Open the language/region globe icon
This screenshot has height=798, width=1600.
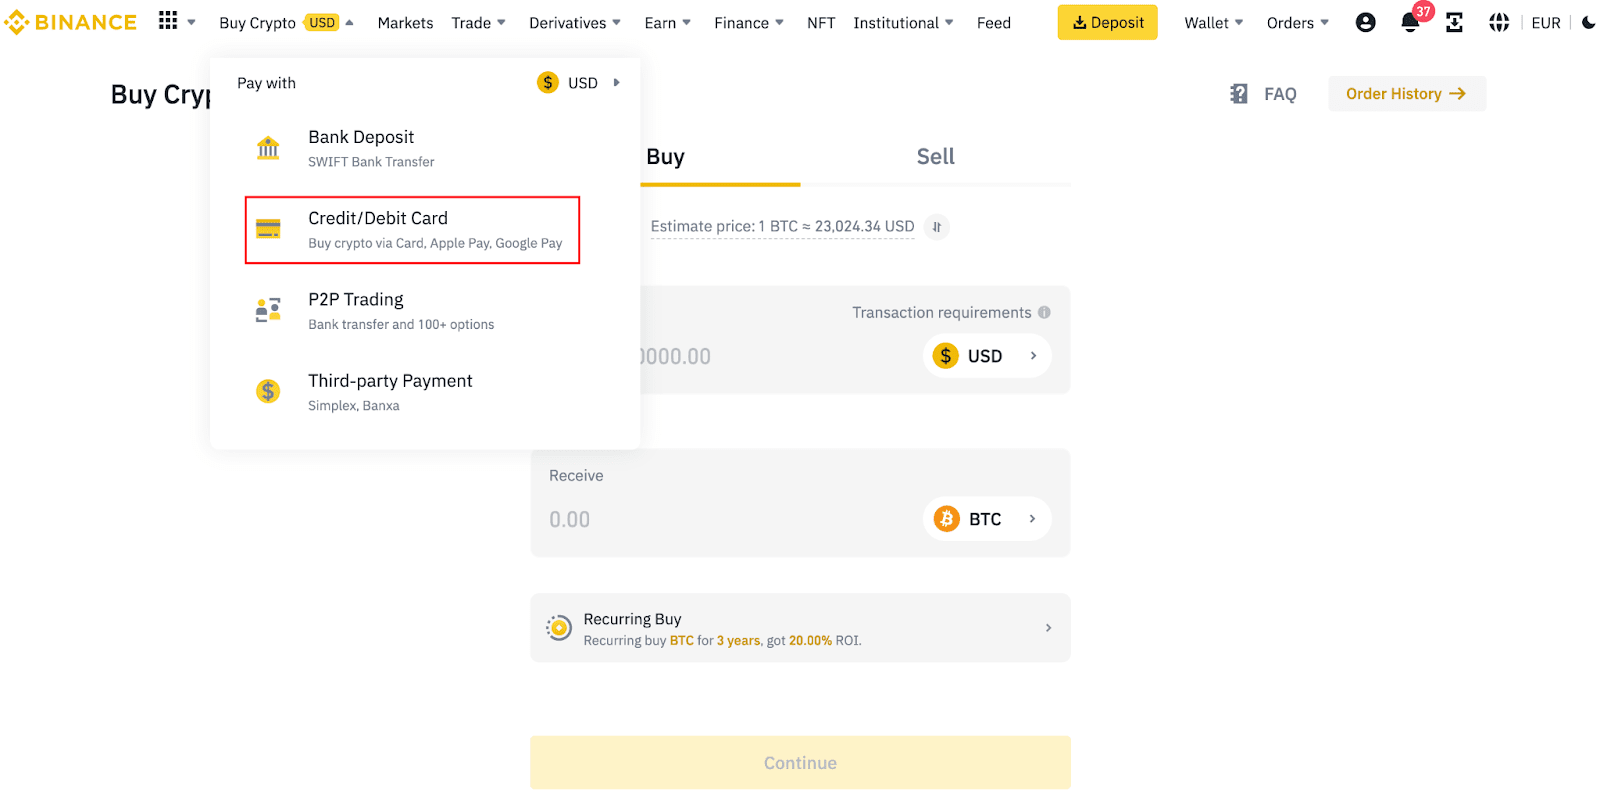(1498, 22)
